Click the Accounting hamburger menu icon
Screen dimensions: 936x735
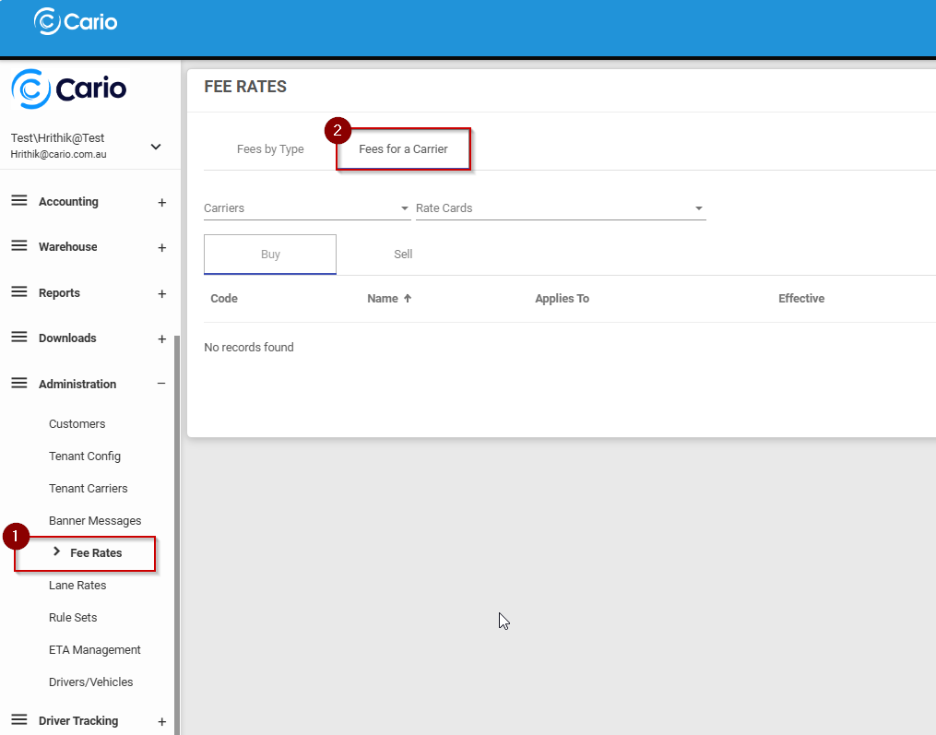click(x=19, y=201)
